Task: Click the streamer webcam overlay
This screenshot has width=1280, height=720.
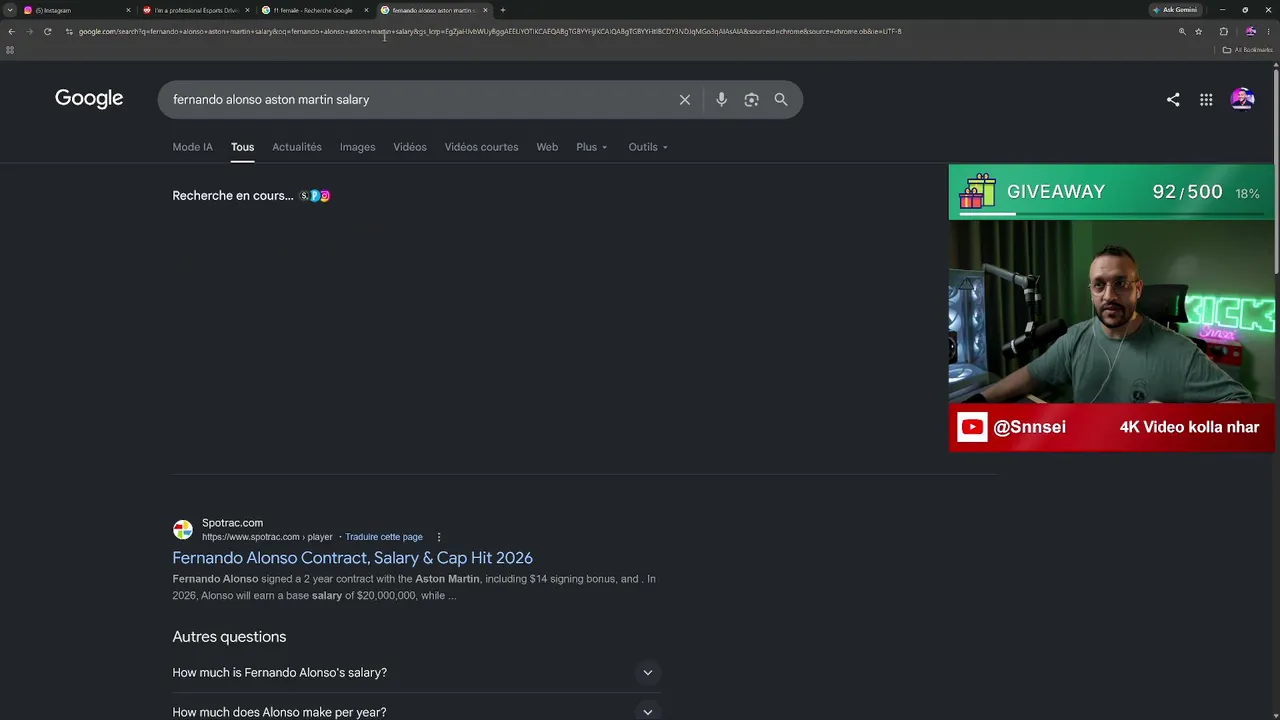Action: (1112, 311)
